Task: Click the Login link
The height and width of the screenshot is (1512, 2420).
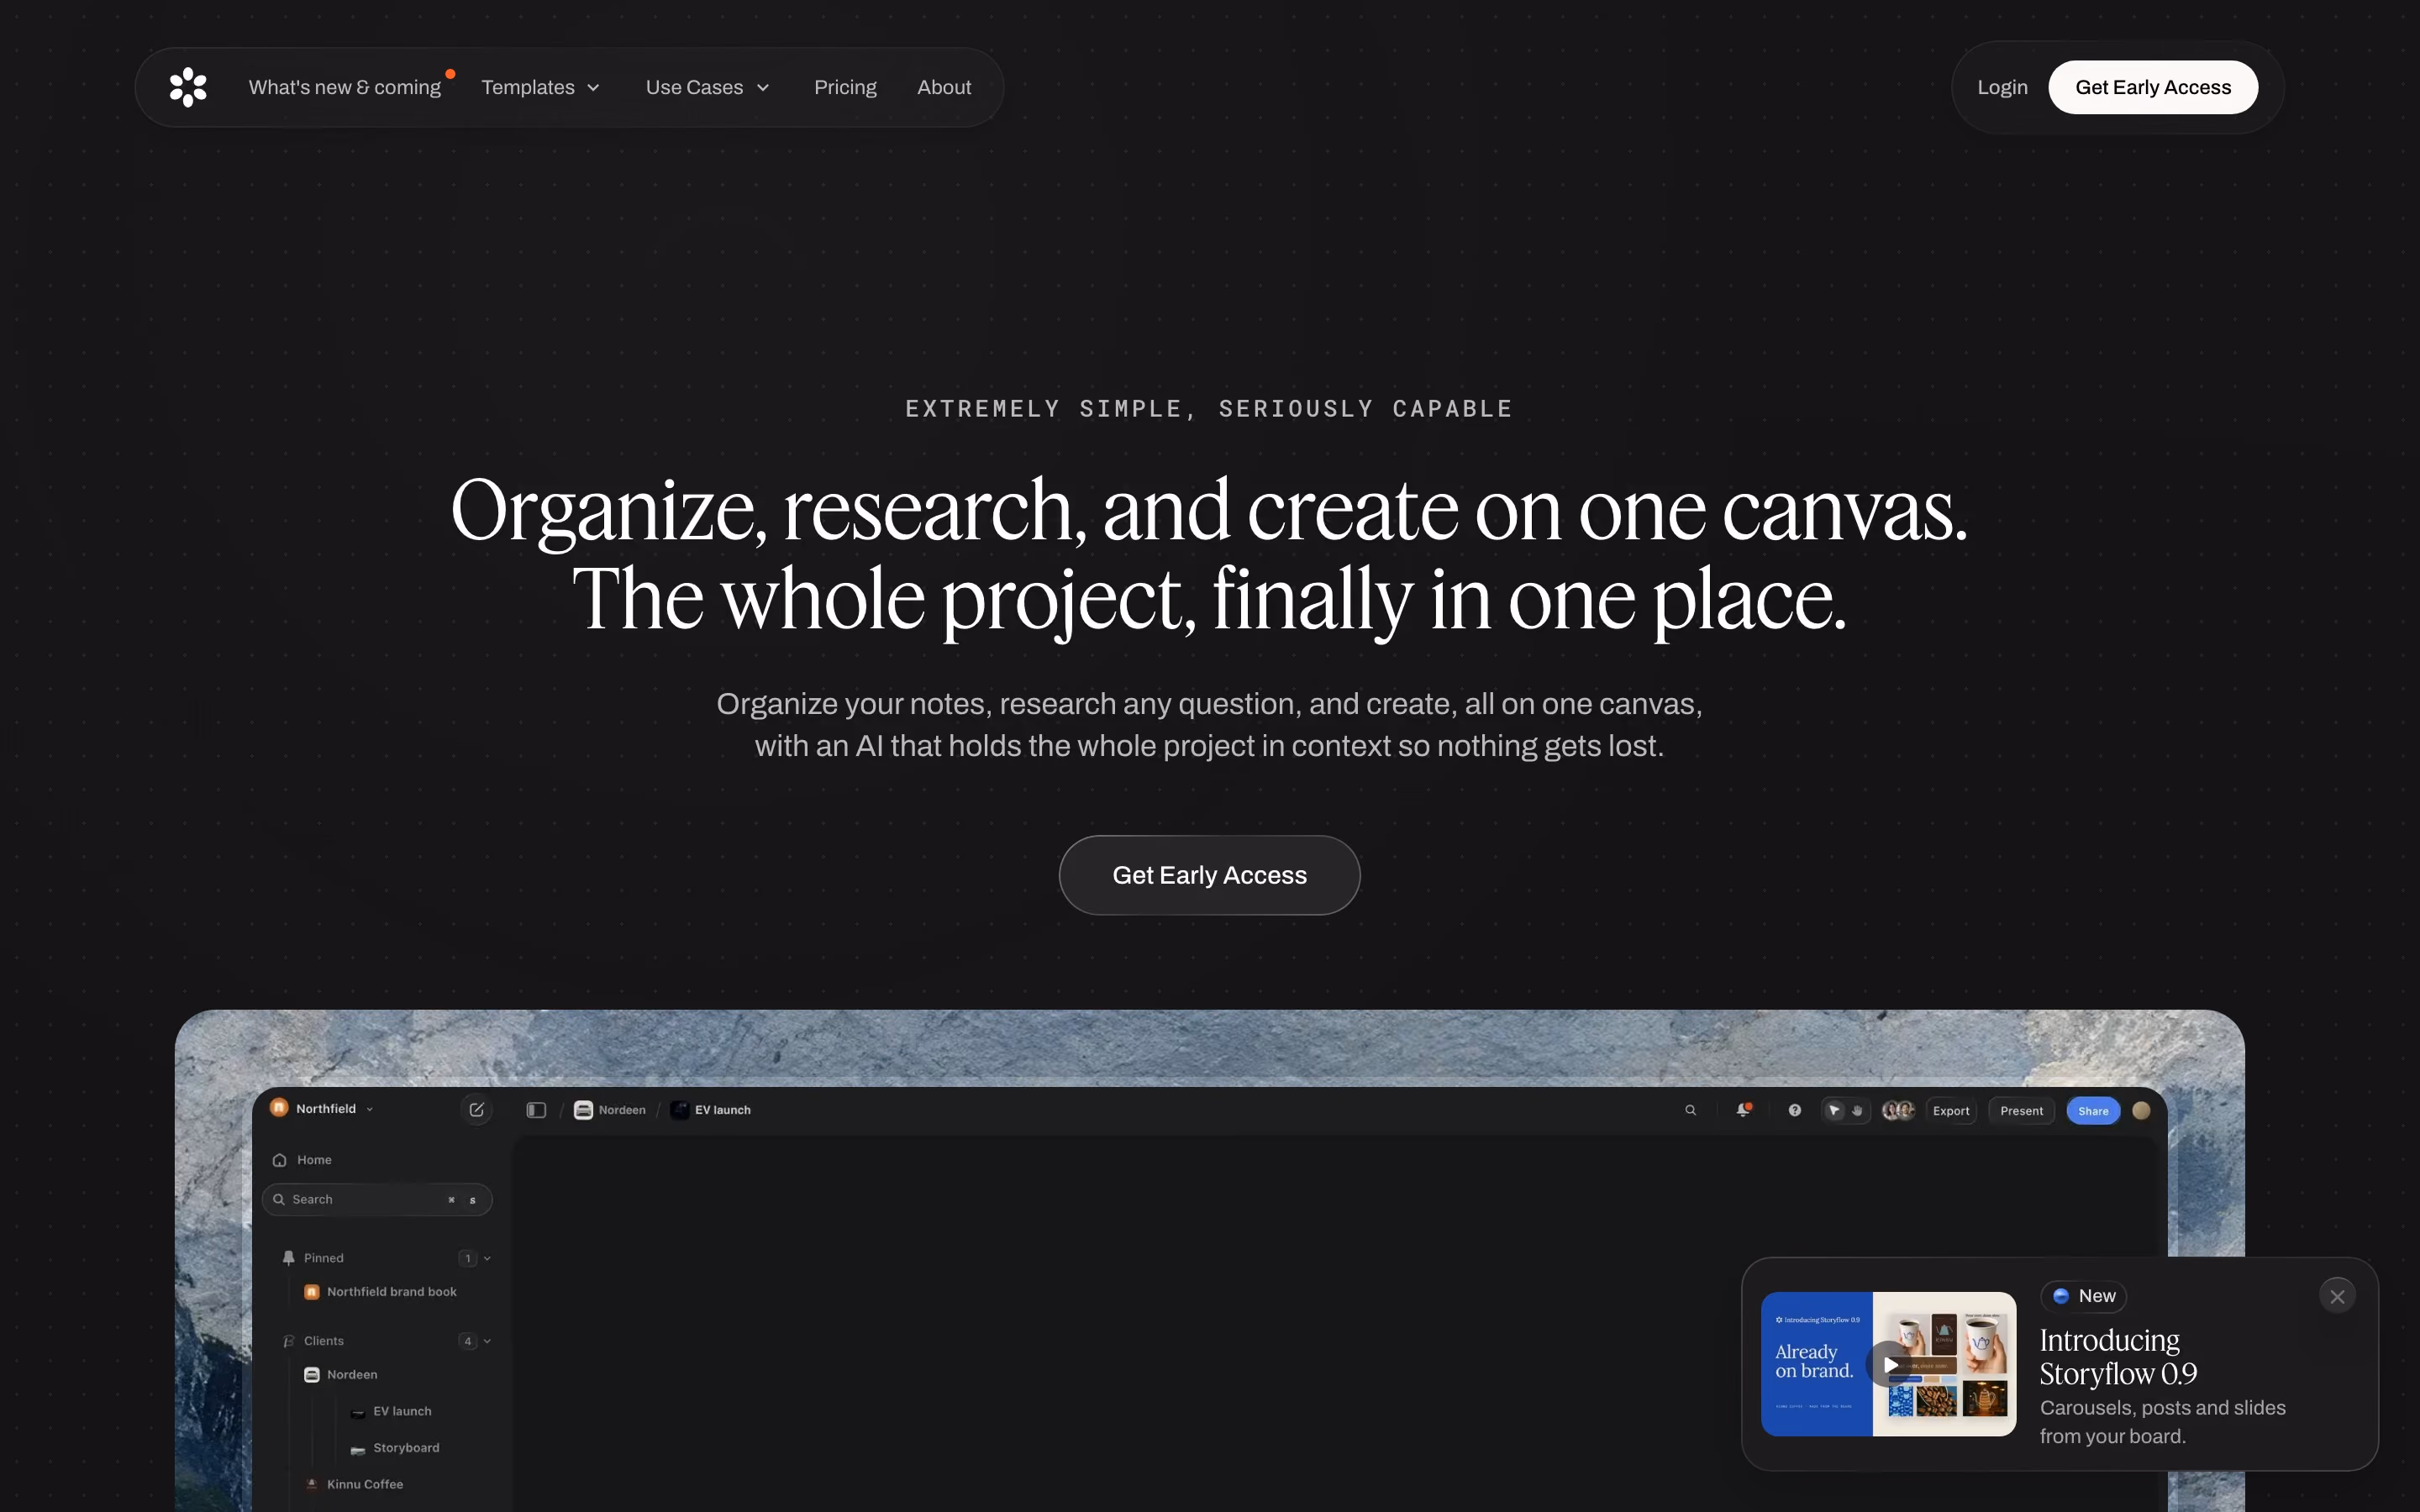Action: click(2002, 87)
